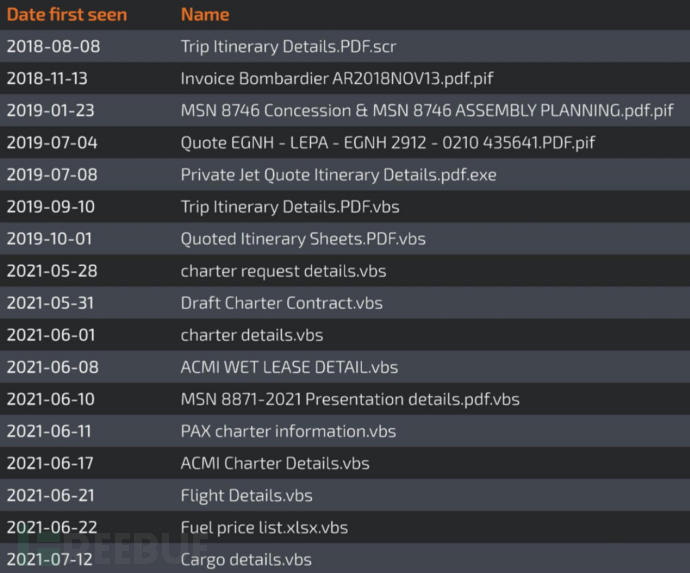
Task: Click ACMI WET LEASE DETAIL.vbs
Action: tap(289, 367)
